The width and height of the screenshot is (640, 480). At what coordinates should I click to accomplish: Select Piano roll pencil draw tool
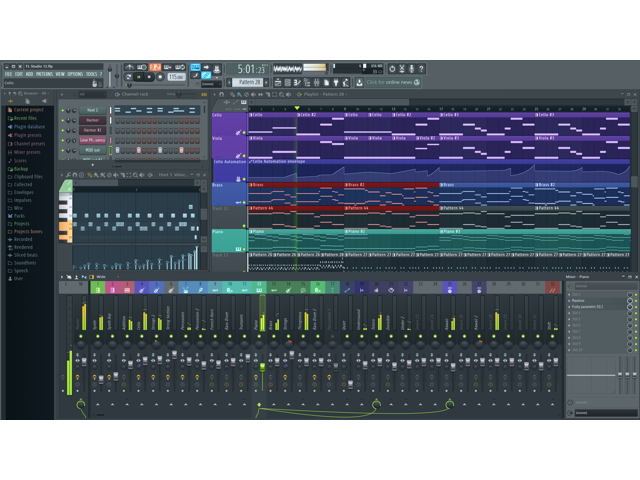[x=89, y=175]
